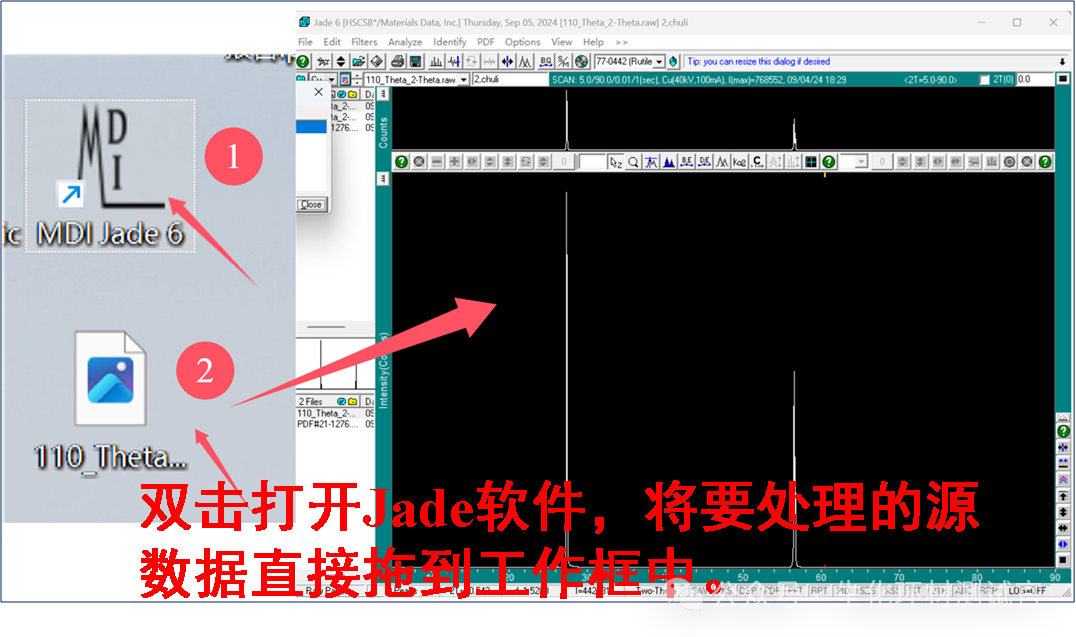1076x637 pixels.
Task: Click inside the 2,chuli text field
Action: click(x=510, y=80)
